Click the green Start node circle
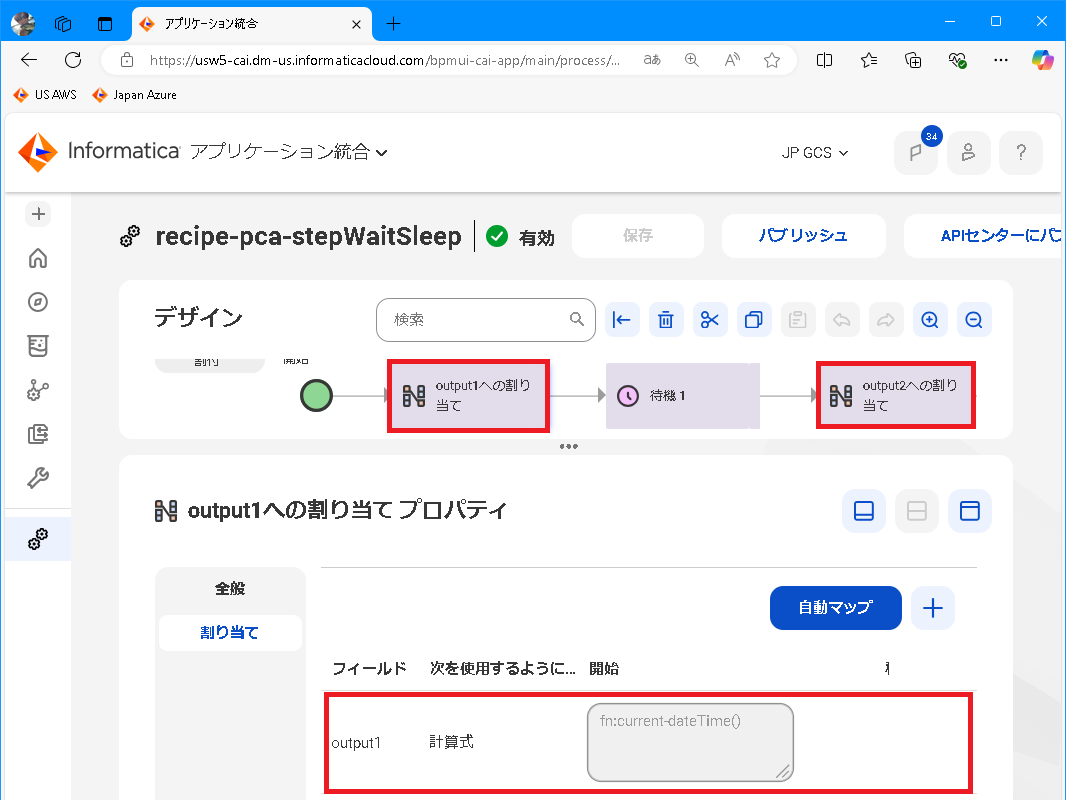Screen dimensions: 1066x800 click(x=316, y=396)
